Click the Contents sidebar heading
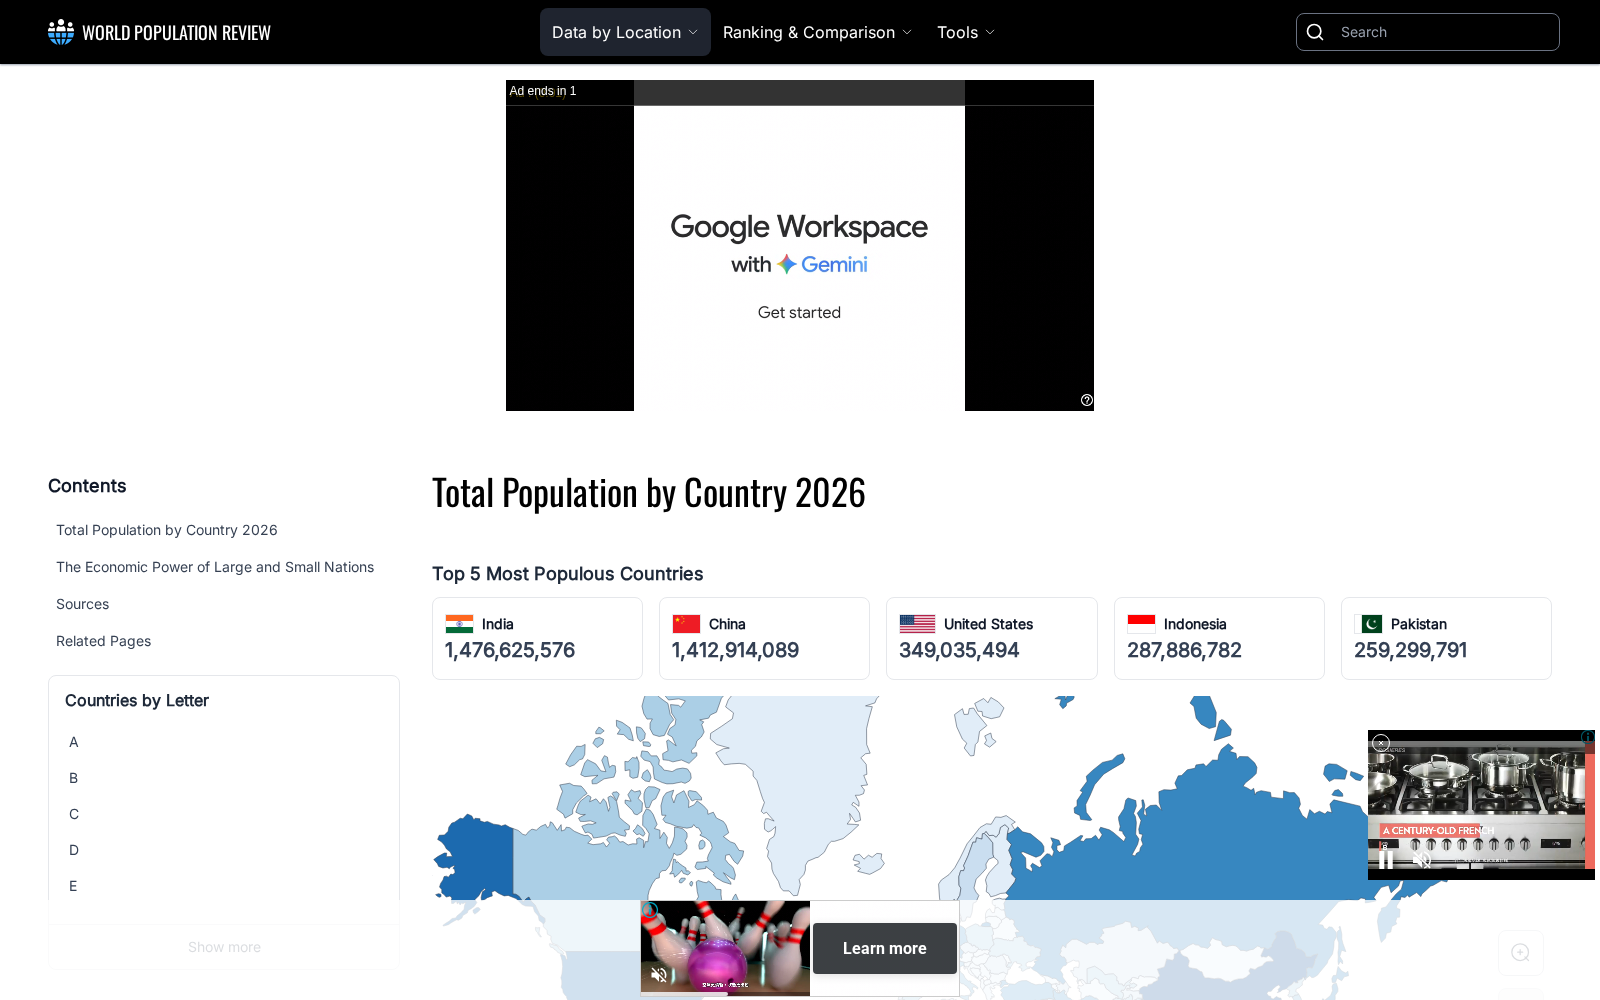 [87, 486]
